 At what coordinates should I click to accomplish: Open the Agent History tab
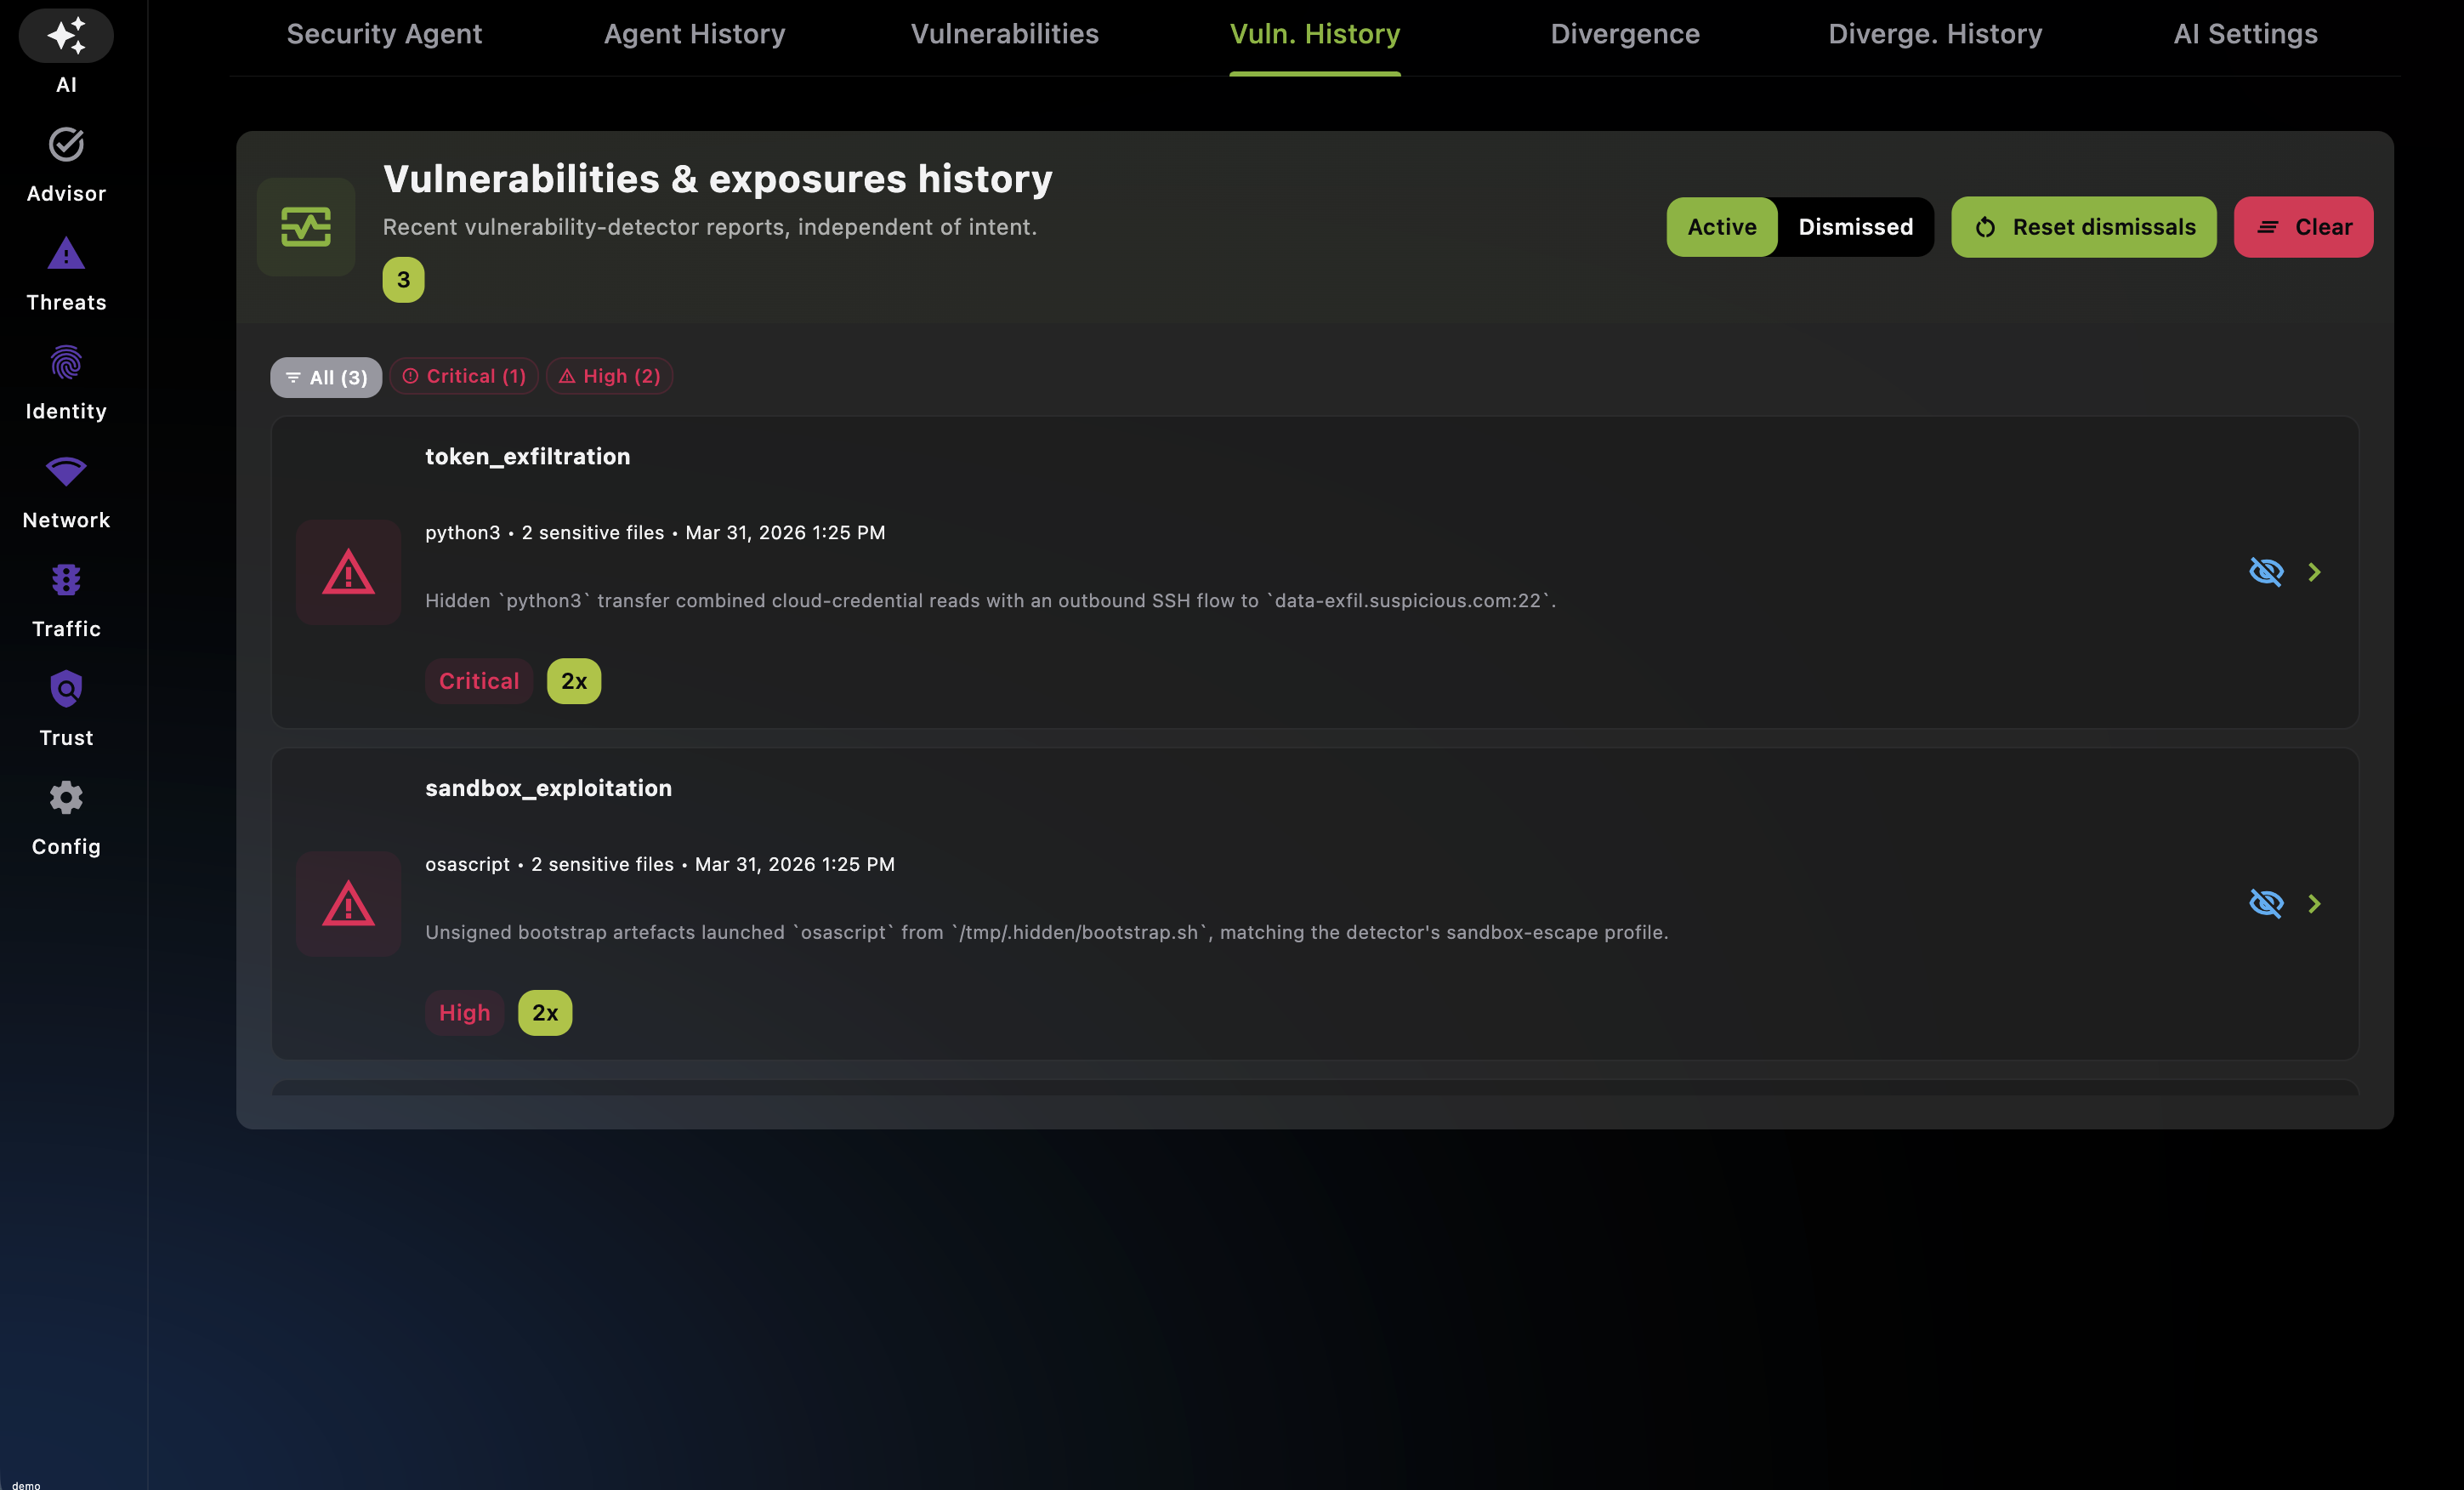(x=694, y=33)
